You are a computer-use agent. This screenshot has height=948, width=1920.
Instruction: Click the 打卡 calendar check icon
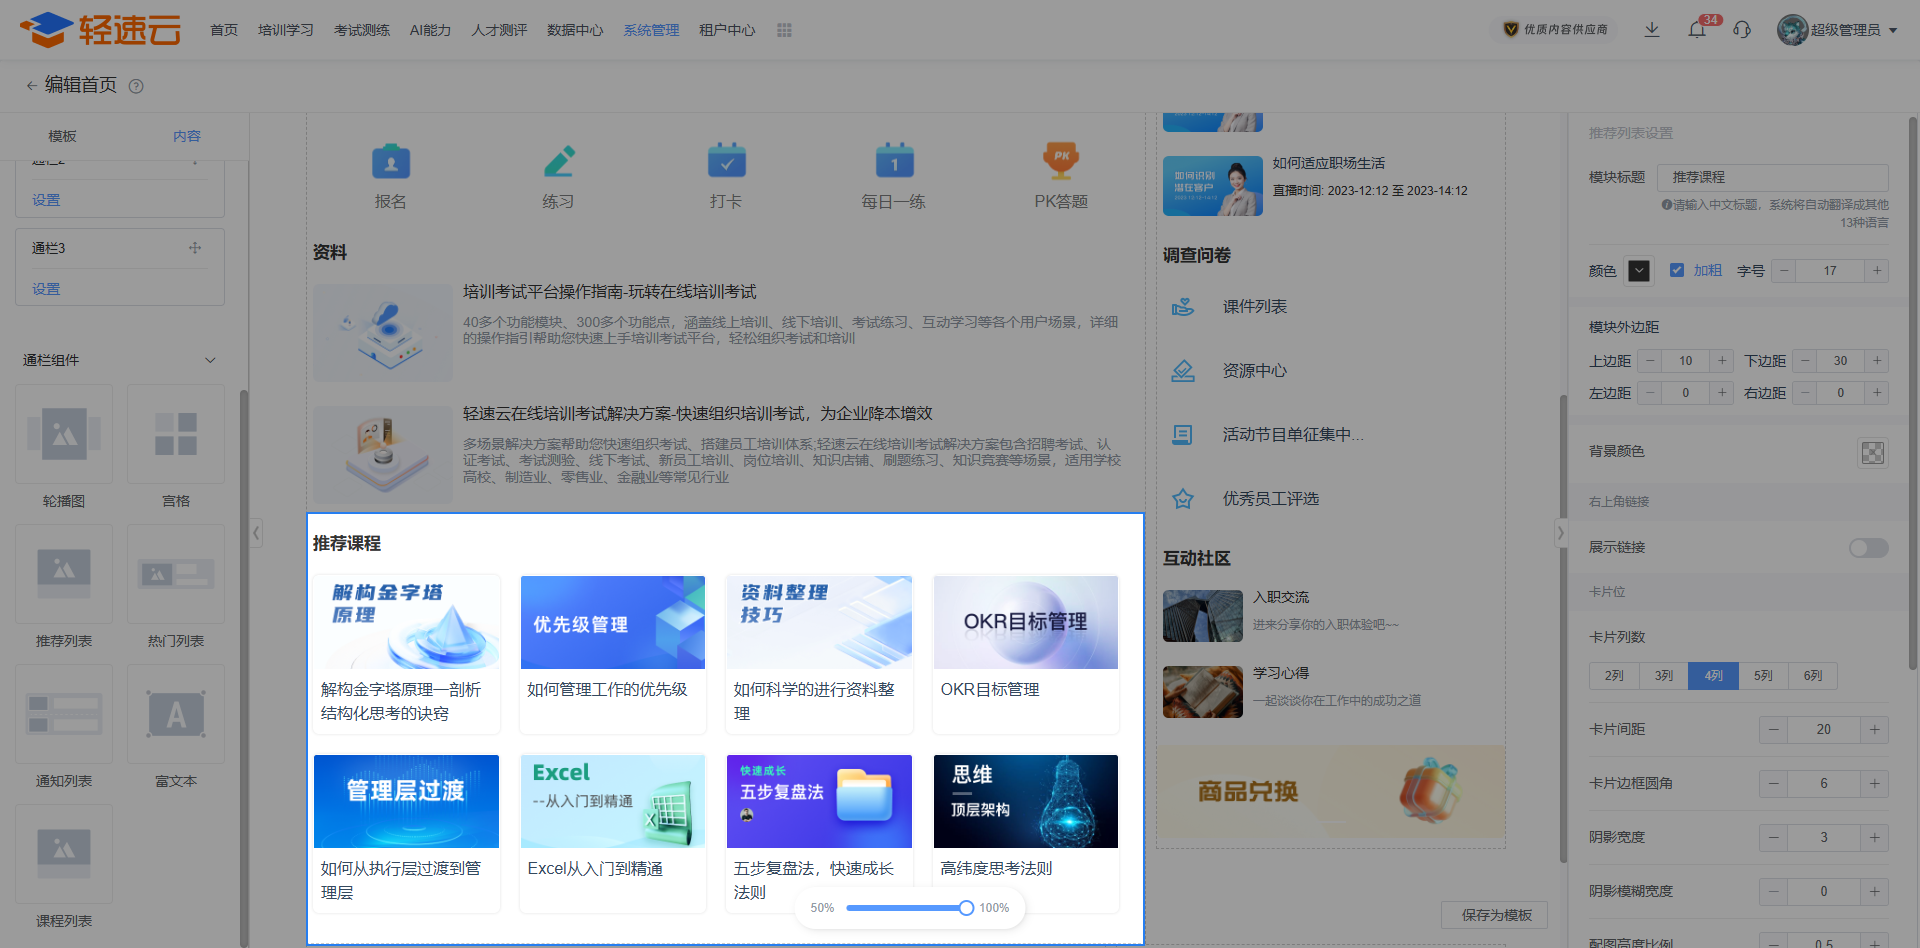[726, 160]
